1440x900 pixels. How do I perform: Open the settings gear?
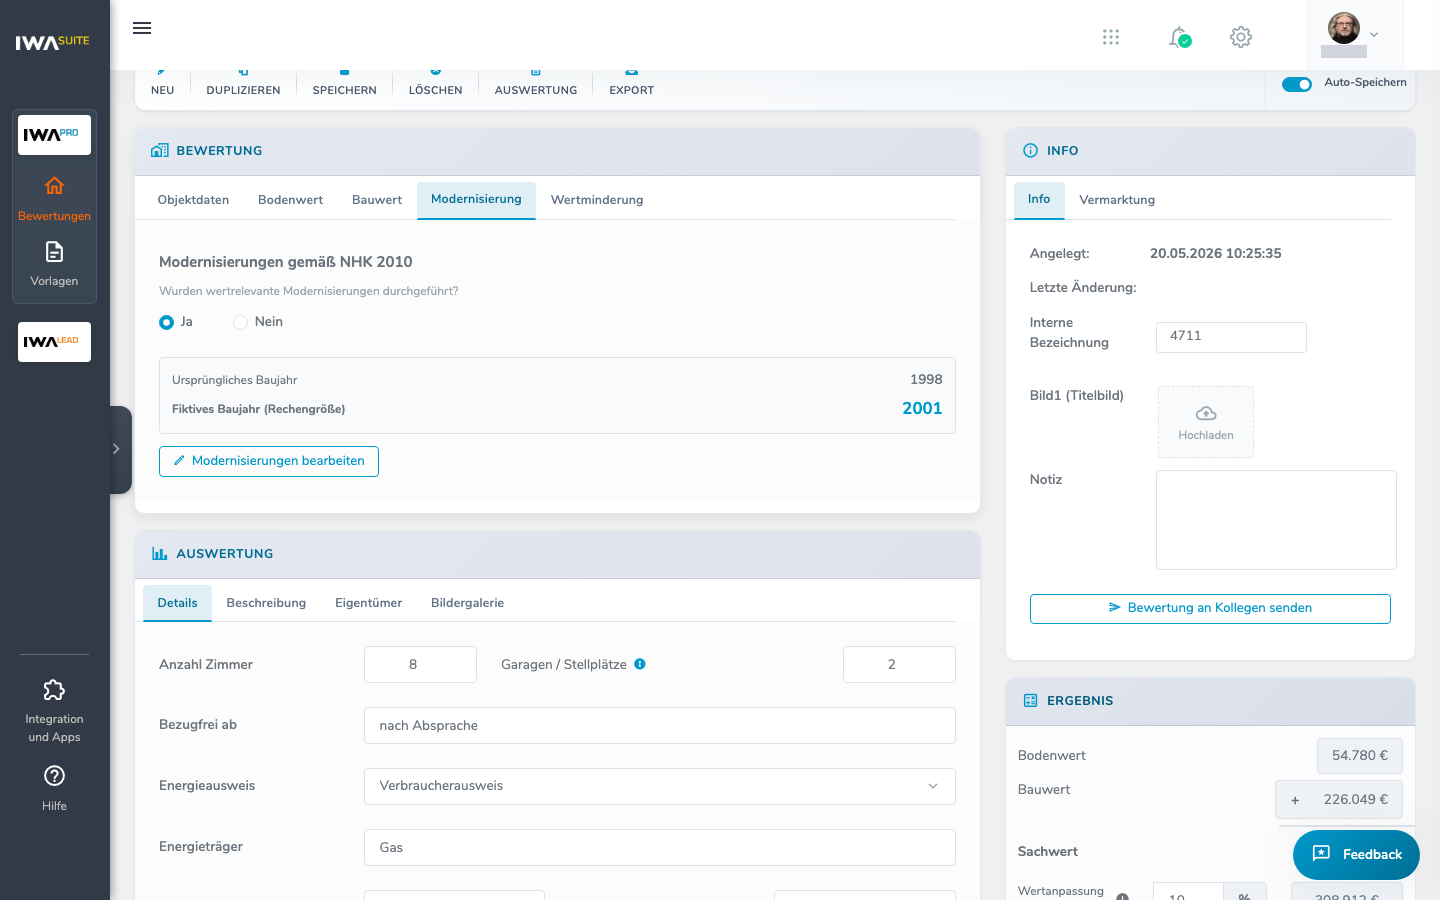[1241, 37]
